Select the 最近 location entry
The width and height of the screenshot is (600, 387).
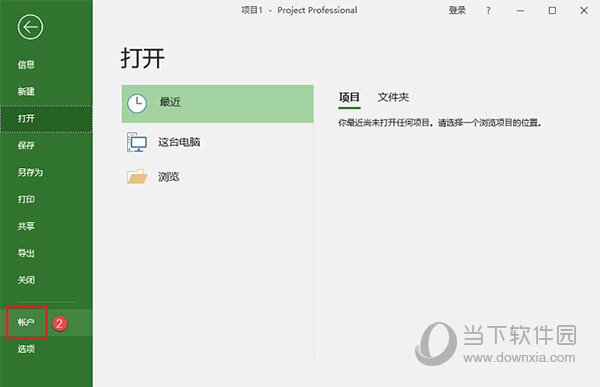click(x=217, y=104)
